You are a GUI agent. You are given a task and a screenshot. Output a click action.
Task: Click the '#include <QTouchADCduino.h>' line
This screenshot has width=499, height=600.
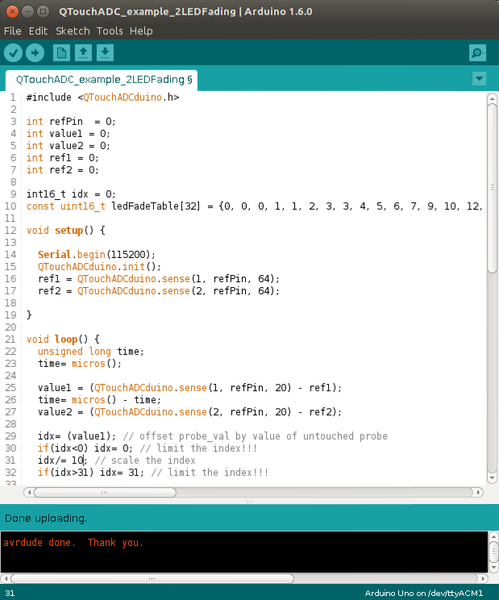point(103,97)
